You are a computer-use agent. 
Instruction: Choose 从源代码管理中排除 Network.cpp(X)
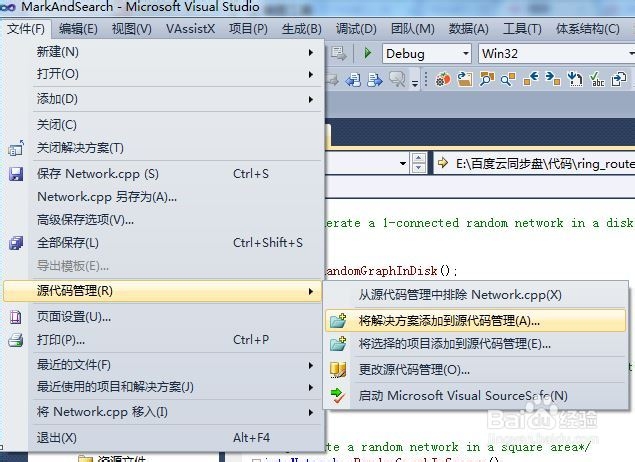pyautogui.click(x=475, y=295)
